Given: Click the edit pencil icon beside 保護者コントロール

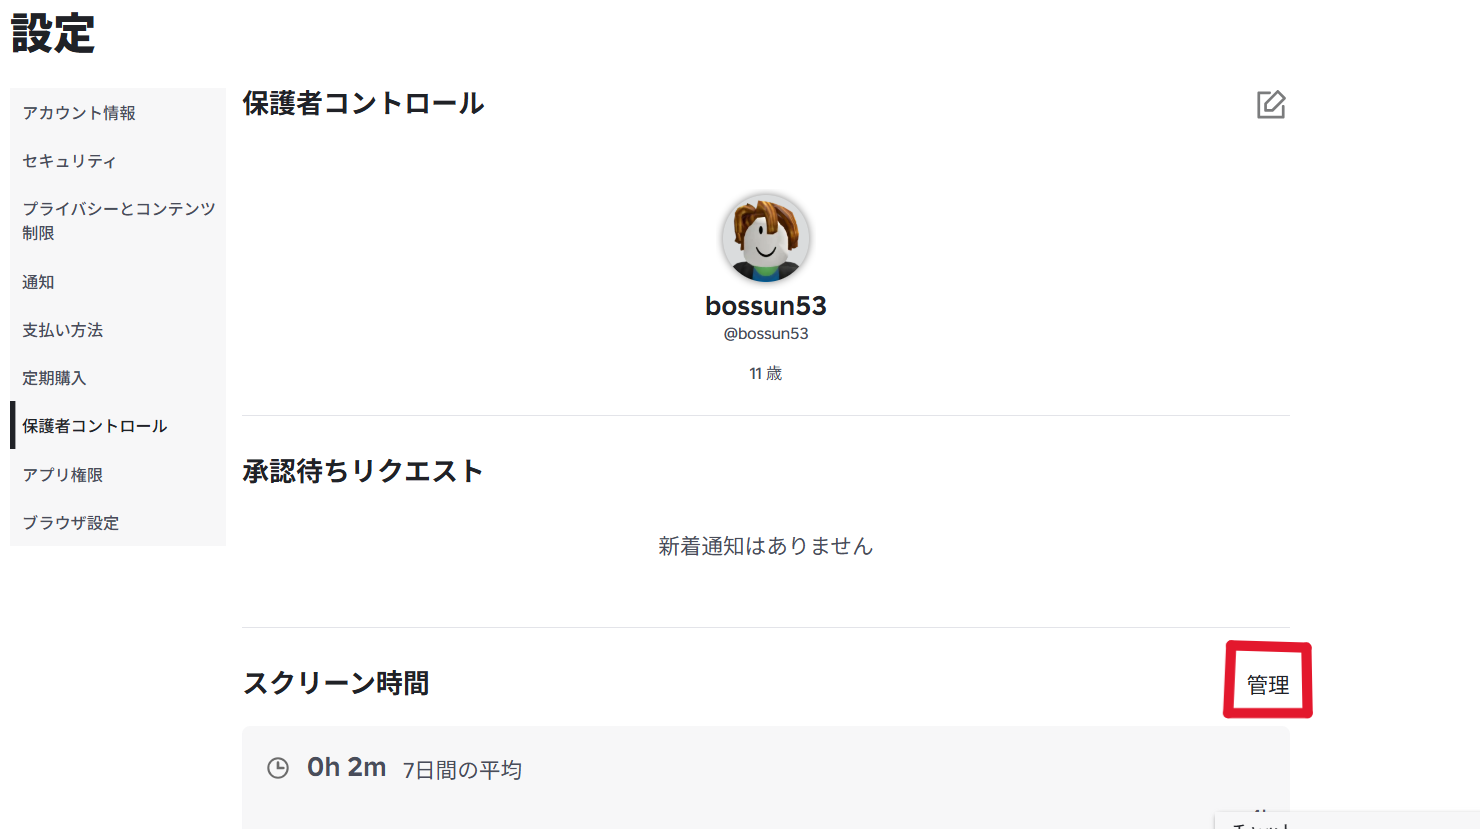Looking at the screenshot, I should (x=1270, y=105).
